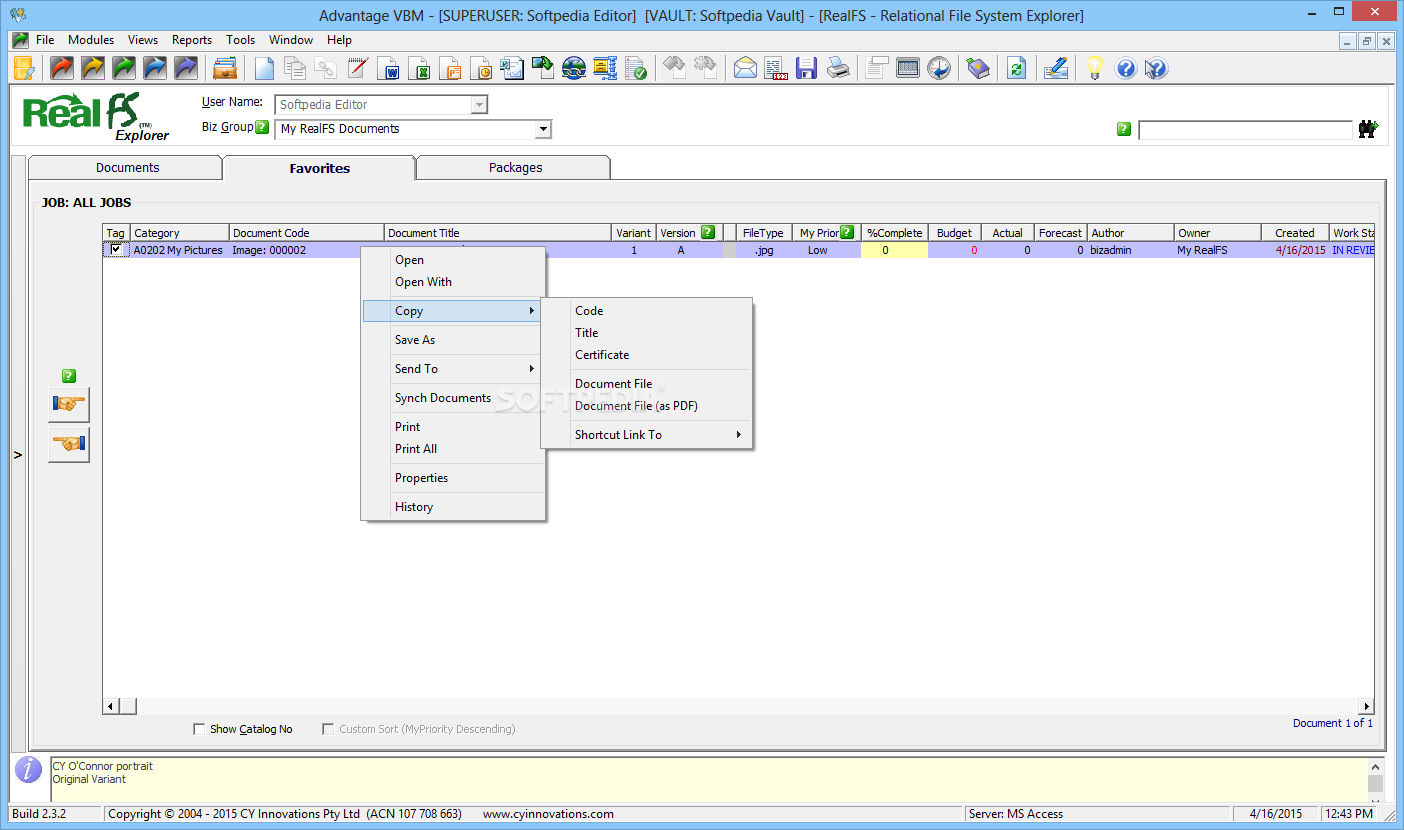The height and width of the screenshot is (830, 1404).
Task: Click the pen signing cheque icon
Action: click(1056, 68)
